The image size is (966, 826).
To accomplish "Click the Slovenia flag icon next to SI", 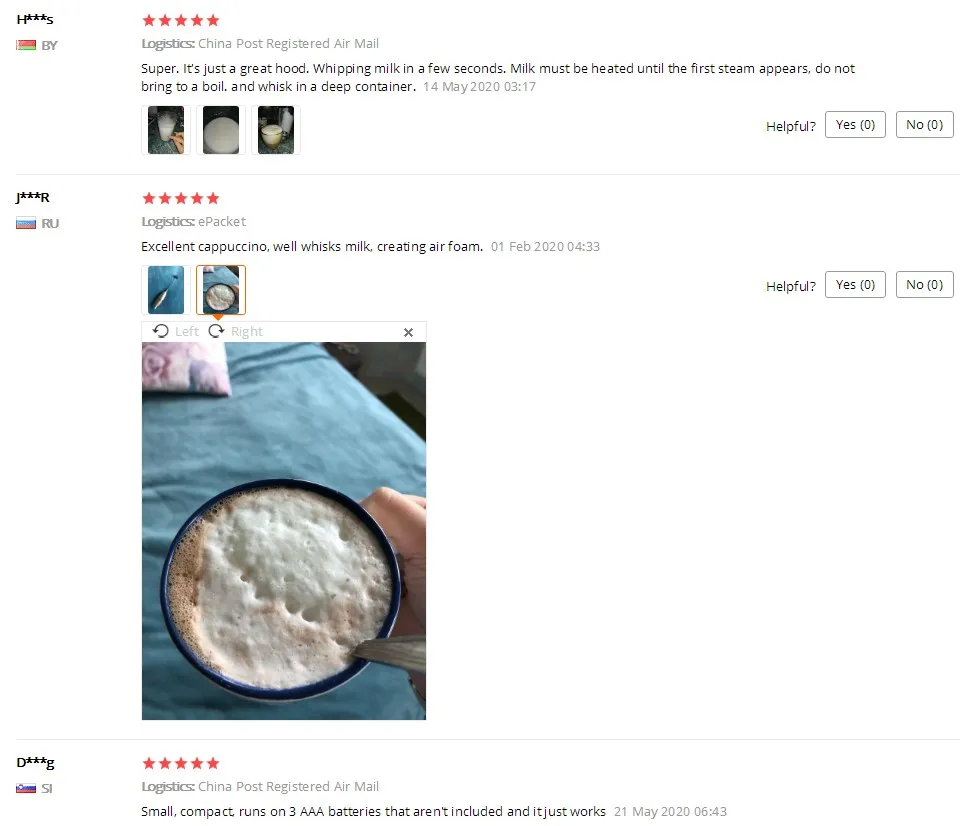I will coord(26,788).
